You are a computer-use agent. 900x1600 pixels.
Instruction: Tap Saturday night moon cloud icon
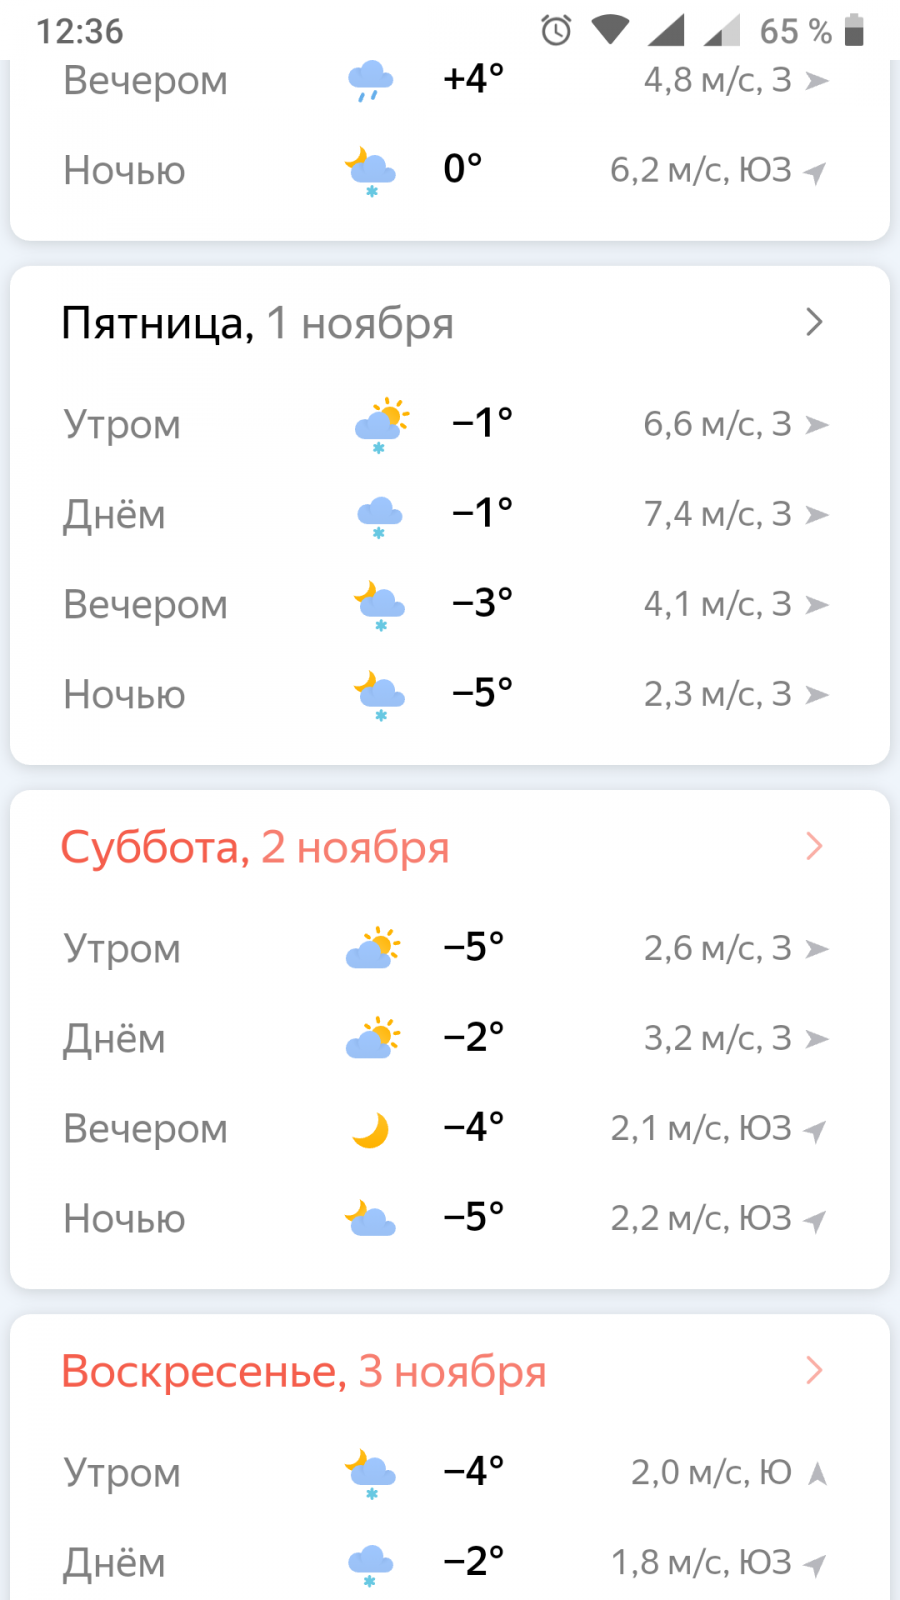coord(371,1219)
